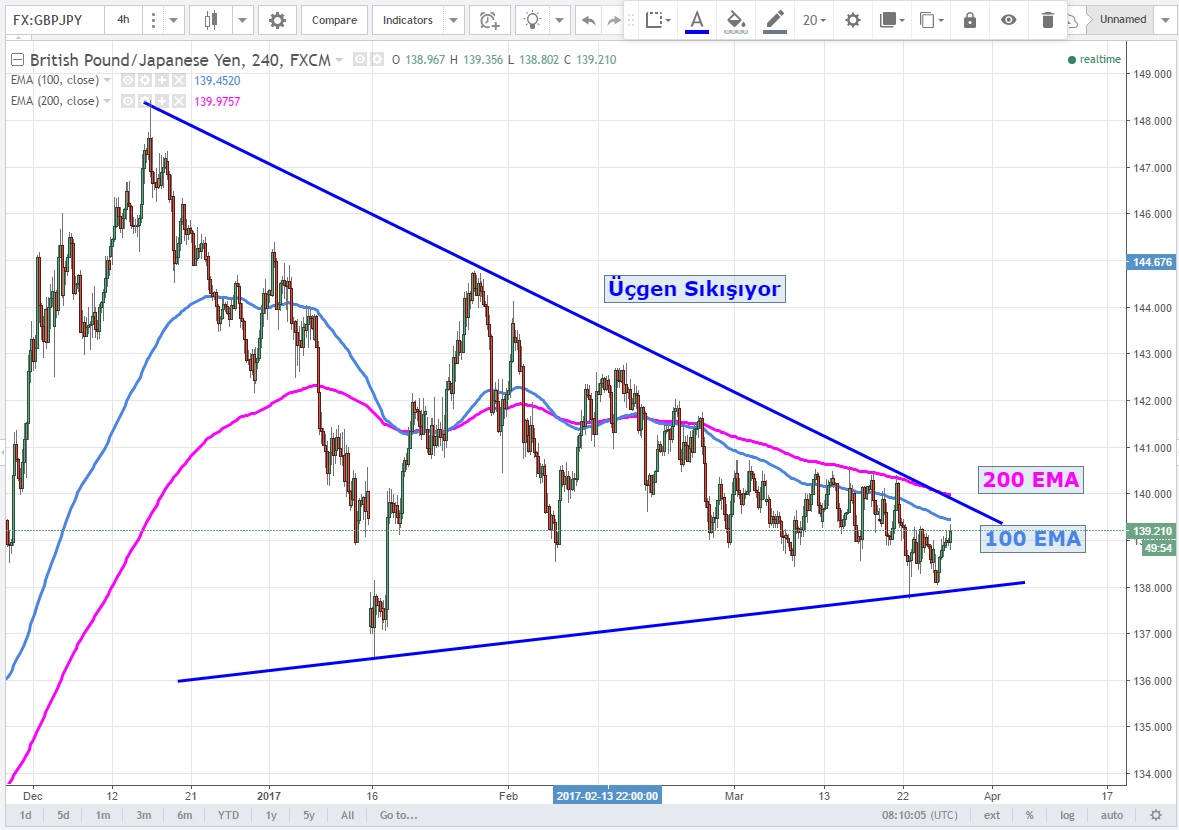This screenshot has height=830, width=1179.
Task: Click the create alert clock icon
Action: pyautogui.click(x=488, y=20)
